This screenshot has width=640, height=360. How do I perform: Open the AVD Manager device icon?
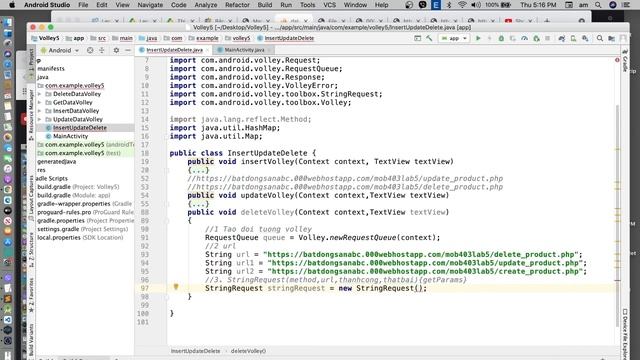point(573,38)
